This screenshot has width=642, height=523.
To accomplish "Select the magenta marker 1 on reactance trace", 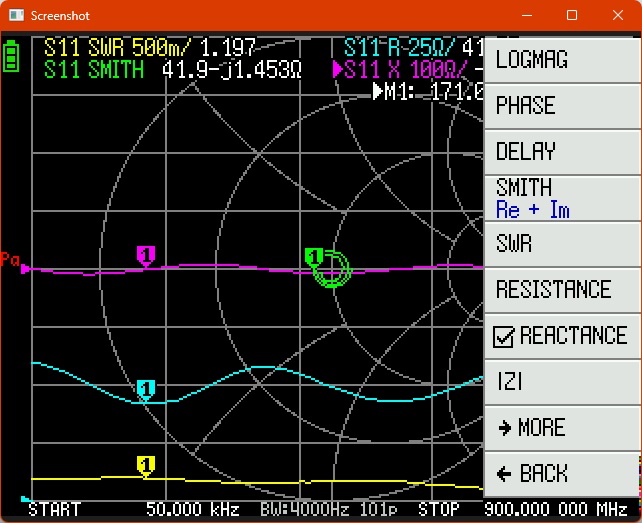I will [x=146, y=256].
